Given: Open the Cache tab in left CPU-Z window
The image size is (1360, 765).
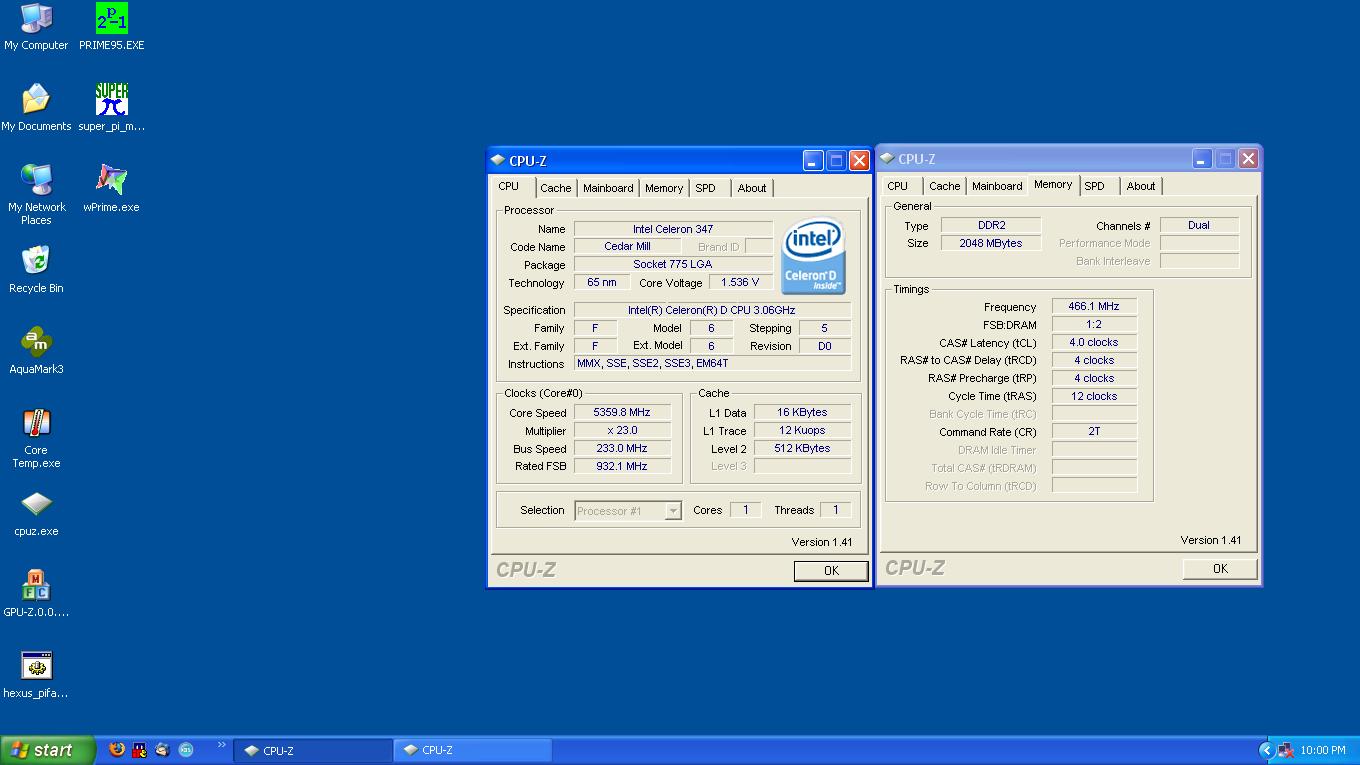Looking at the screenshot, I should coord(556,188).
